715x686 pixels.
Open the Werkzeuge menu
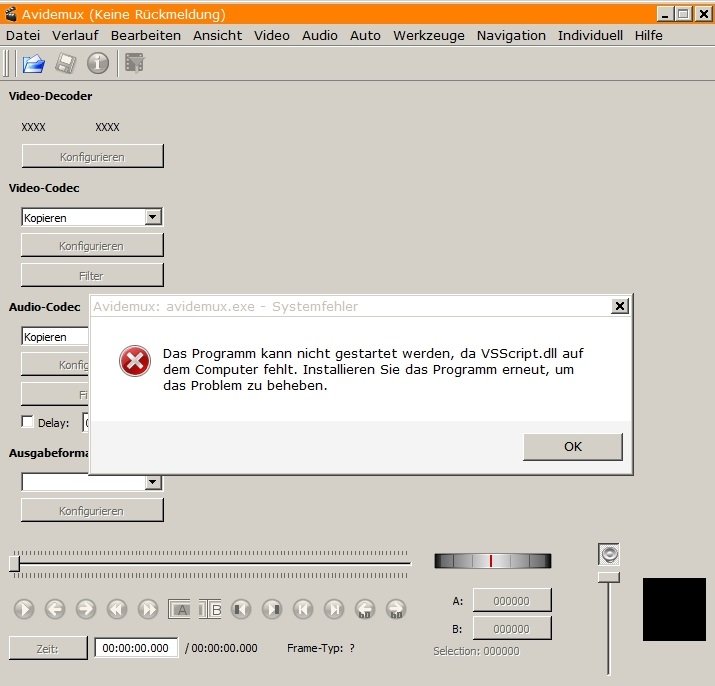429,36
